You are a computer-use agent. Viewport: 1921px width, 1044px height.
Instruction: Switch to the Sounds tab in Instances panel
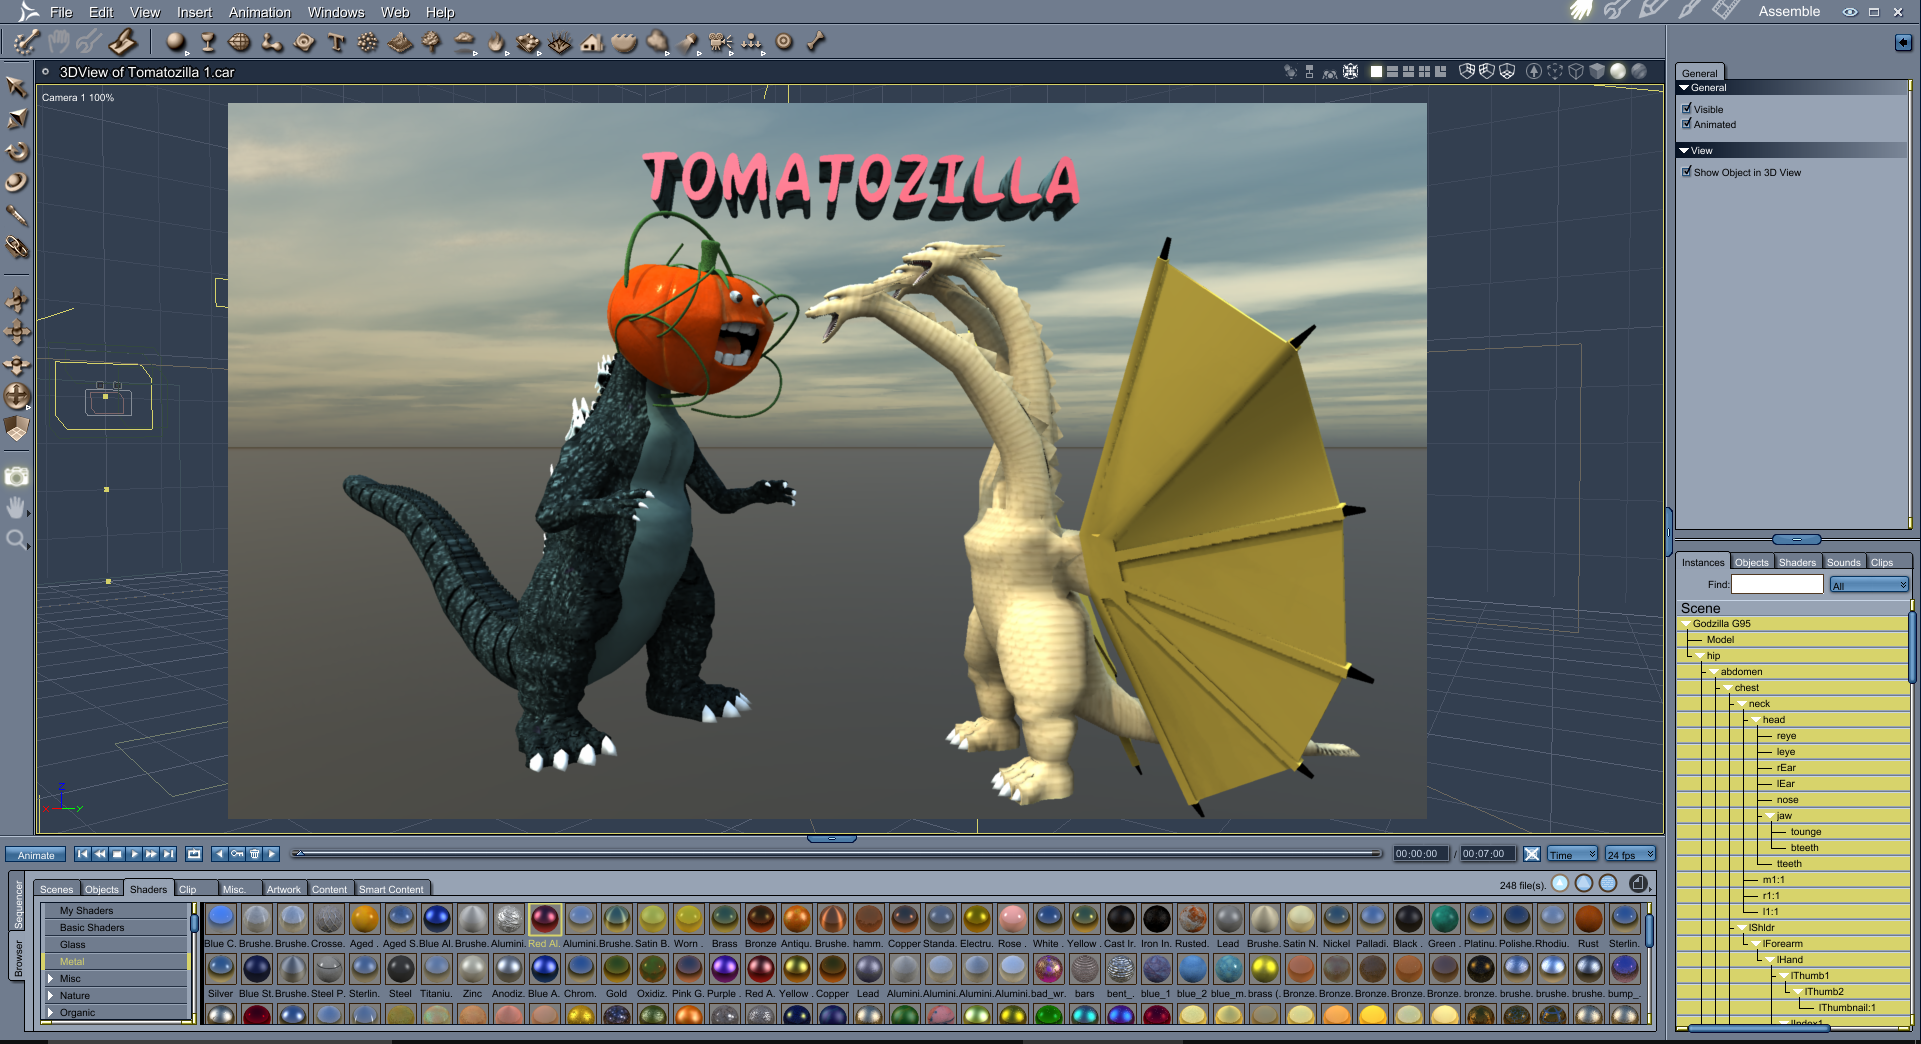[1844, 562]
